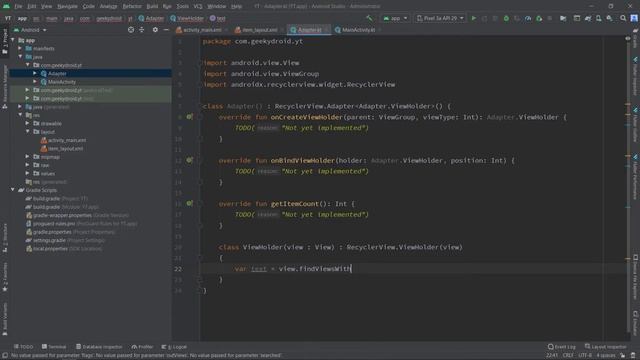Screen dimensions: 640x360
Task: Expand the manifests folder arrow
Action: point(20,49)
